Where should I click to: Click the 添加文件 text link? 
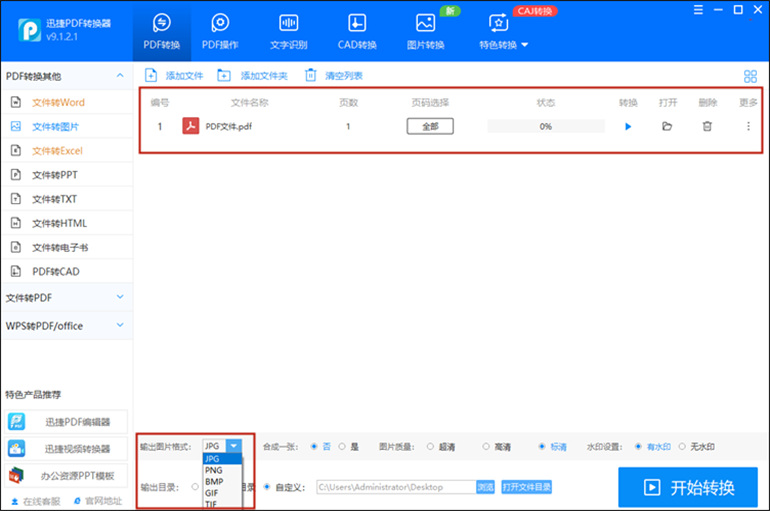coord(184,76)
